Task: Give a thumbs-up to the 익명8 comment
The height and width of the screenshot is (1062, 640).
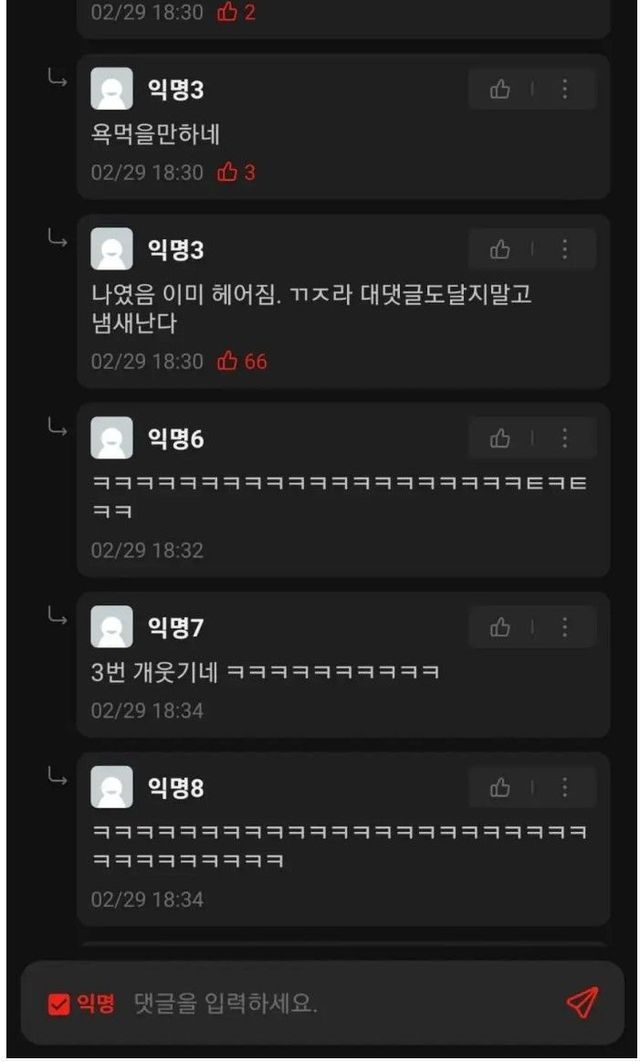Action: point(500,788)
